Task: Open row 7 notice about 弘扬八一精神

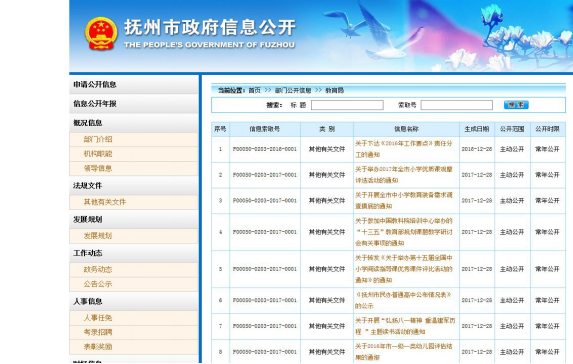Action: coord(405,326)
